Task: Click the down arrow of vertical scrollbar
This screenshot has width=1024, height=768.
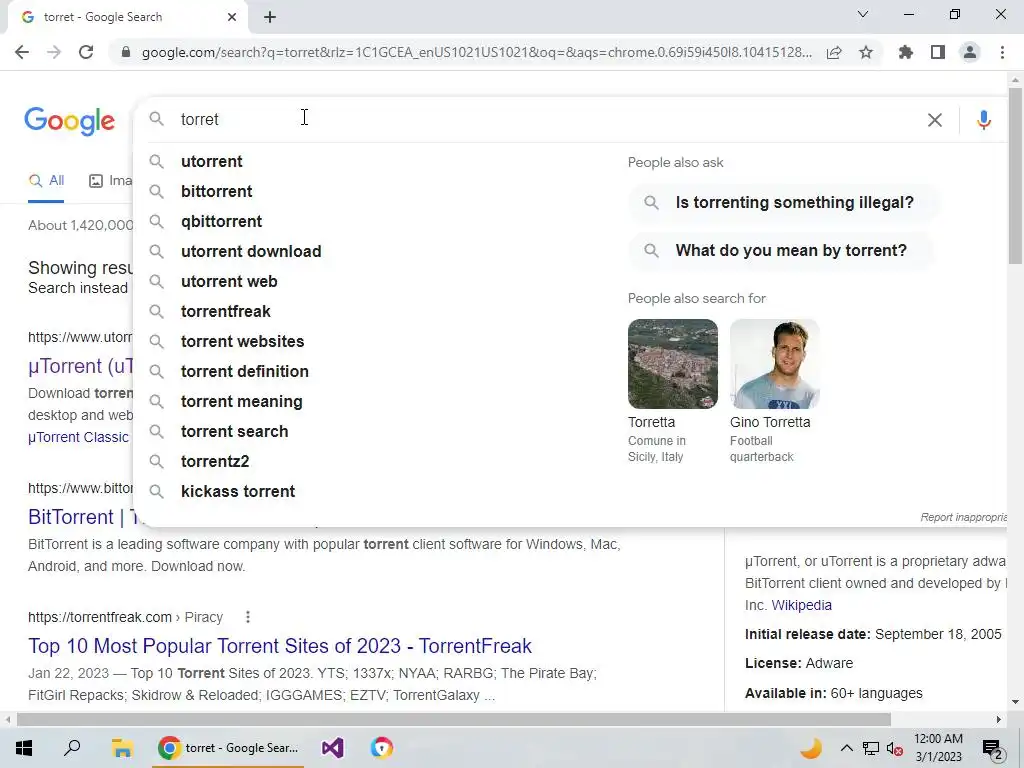Action: [1015, 703]
